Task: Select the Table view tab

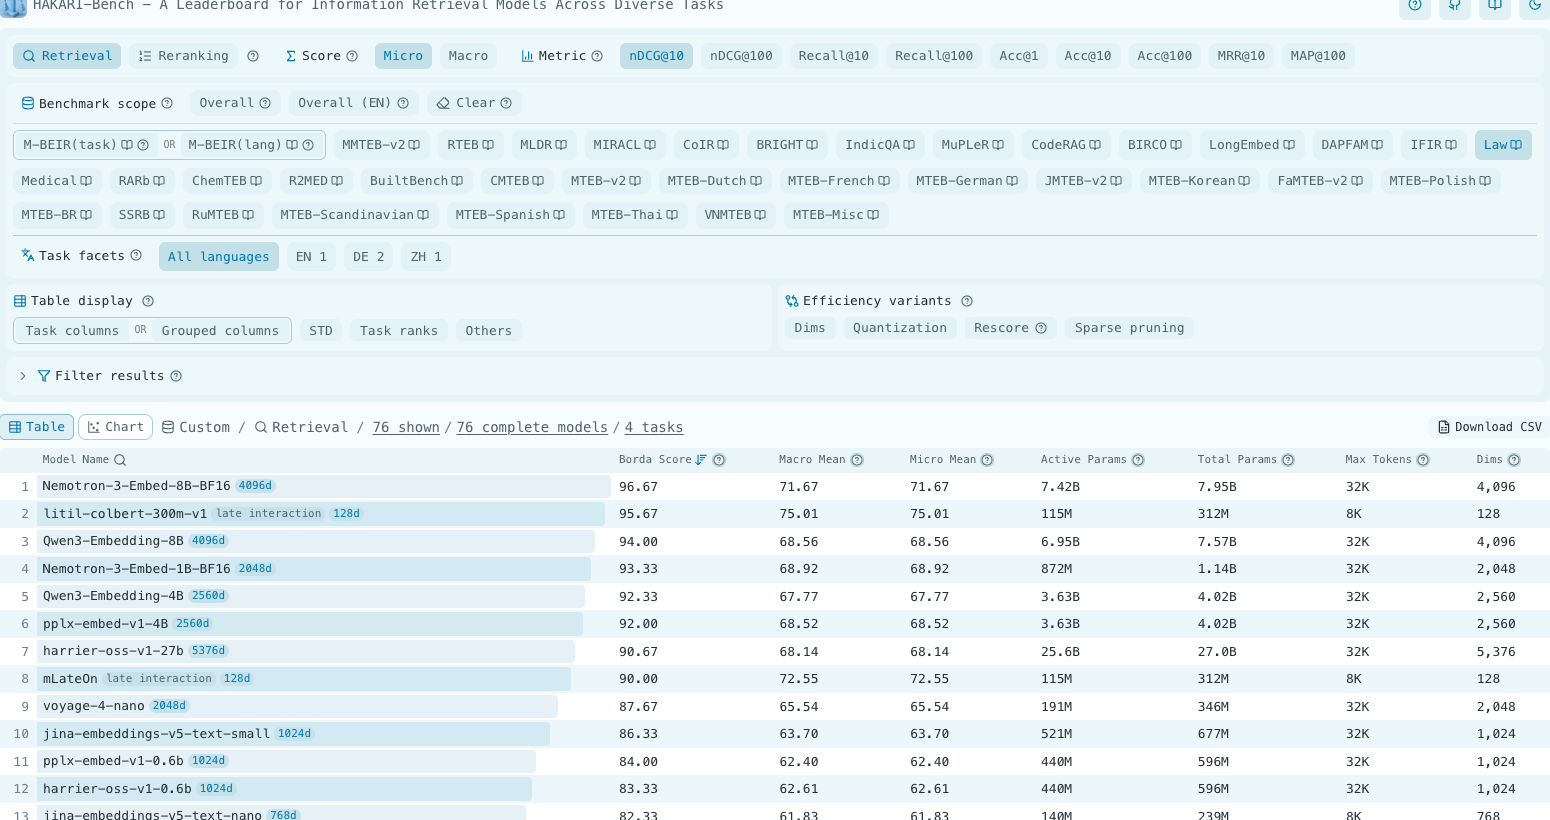Action: tap(37, 427)
